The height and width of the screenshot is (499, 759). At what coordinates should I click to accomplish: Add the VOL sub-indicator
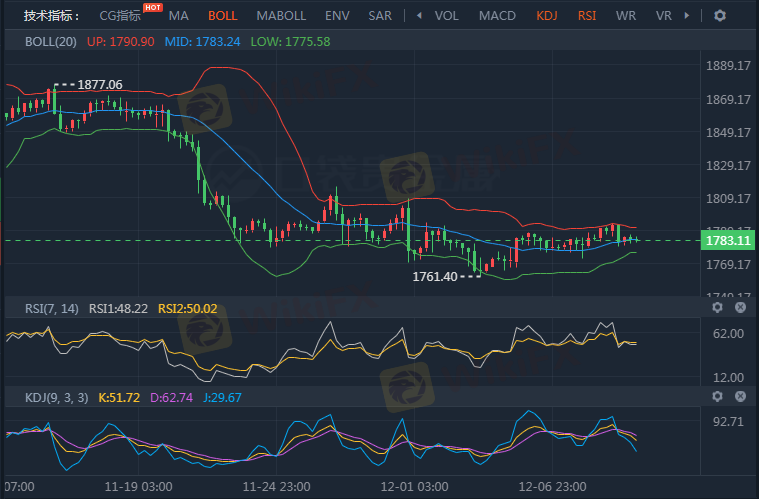coord(446,16)
